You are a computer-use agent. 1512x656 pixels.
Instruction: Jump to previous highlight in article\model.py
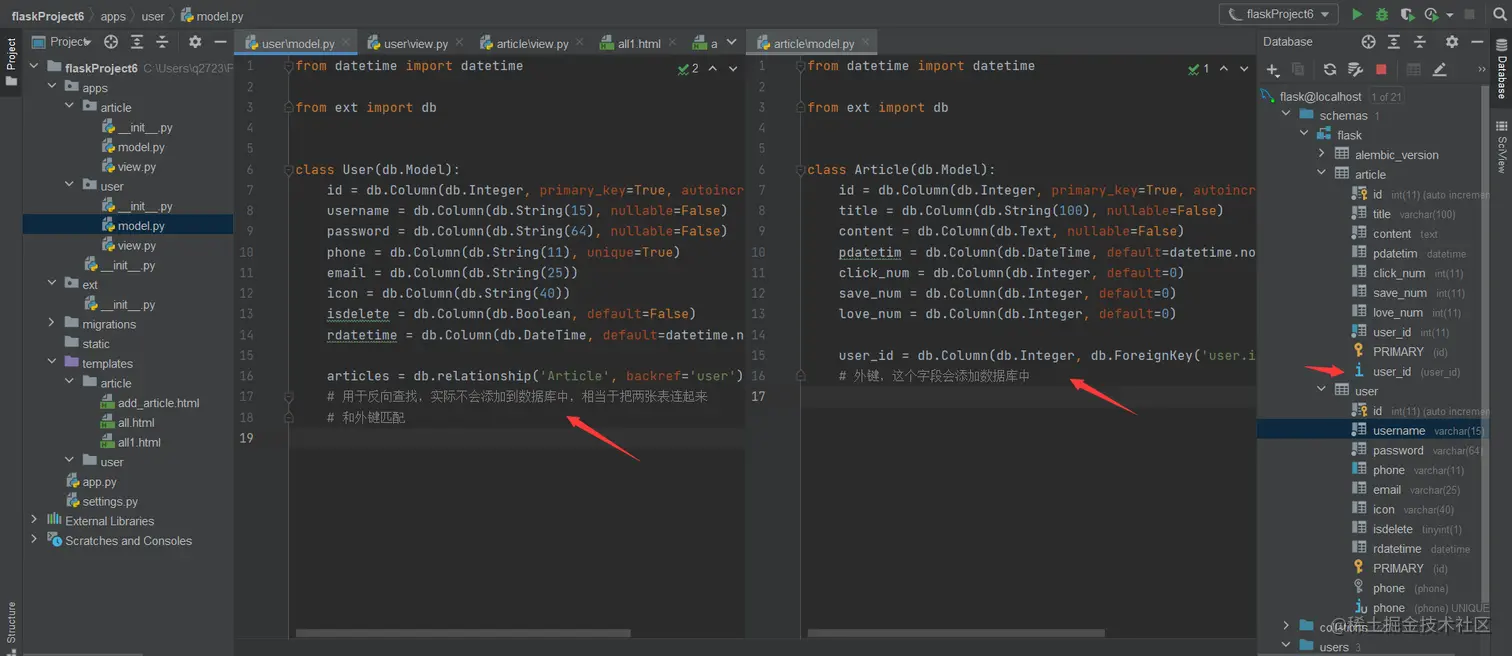point(1223,69)
